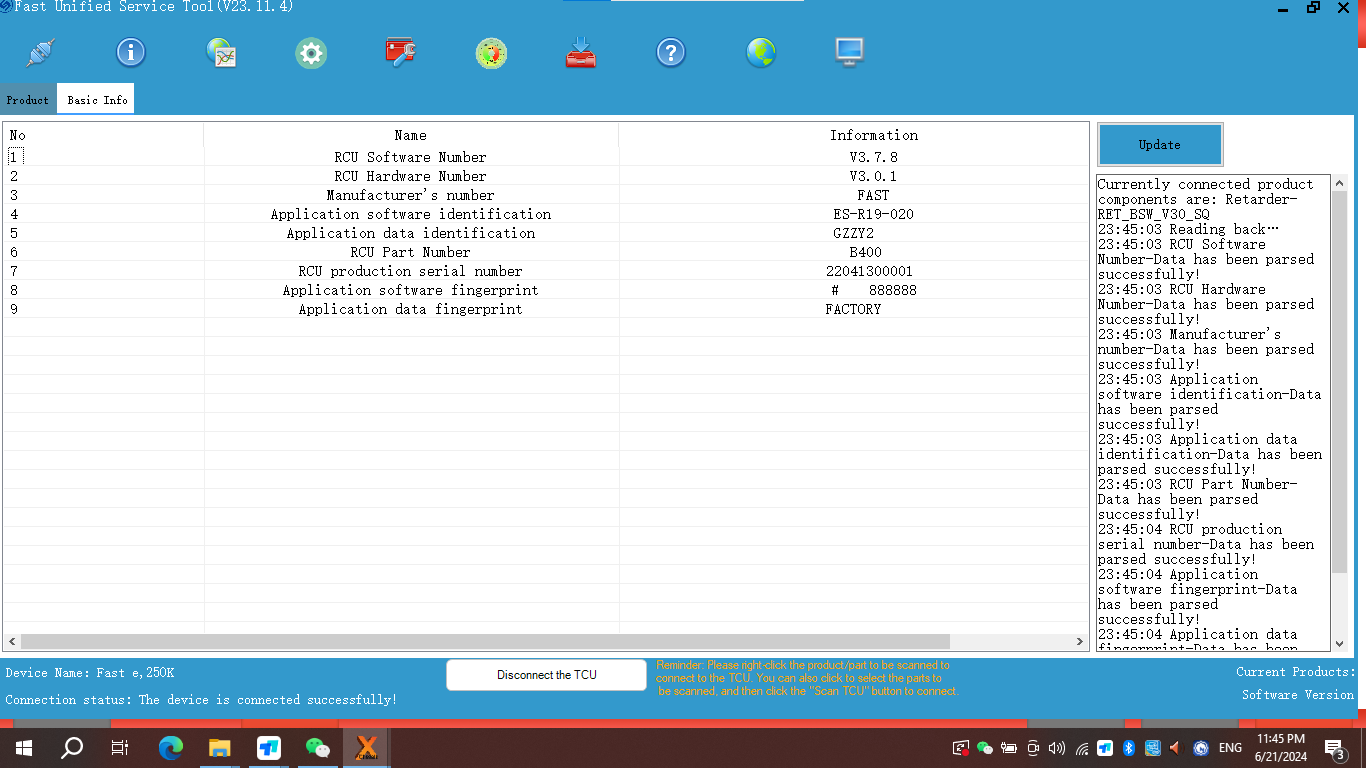Switch to the Basic Info tab
1366x768 pixels.
coord(97,100)
